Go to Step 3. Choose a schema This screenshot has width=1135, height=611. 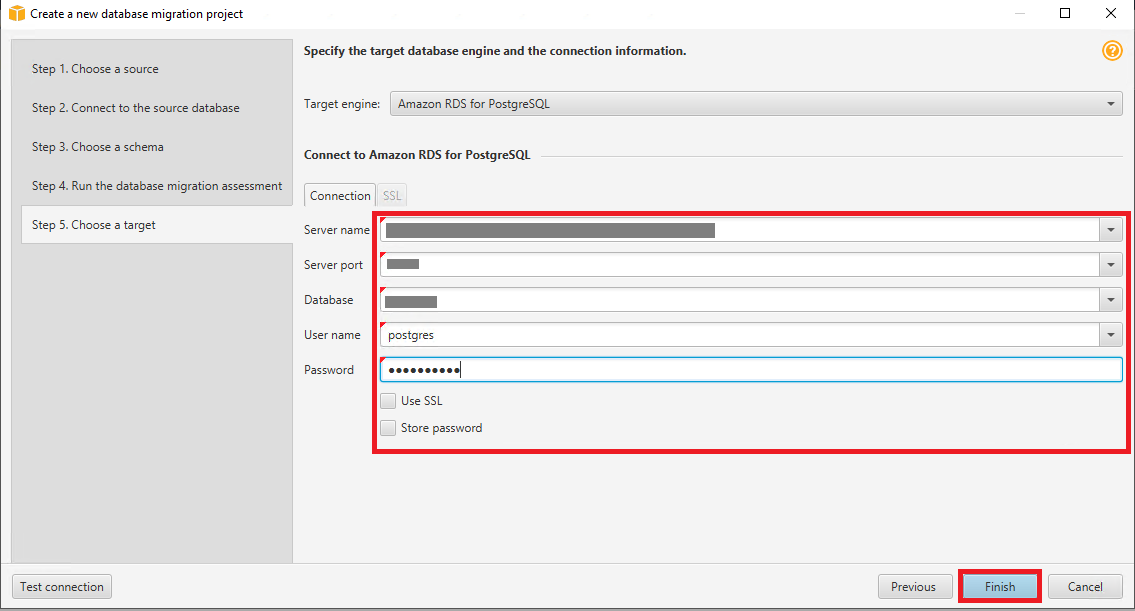98,147
